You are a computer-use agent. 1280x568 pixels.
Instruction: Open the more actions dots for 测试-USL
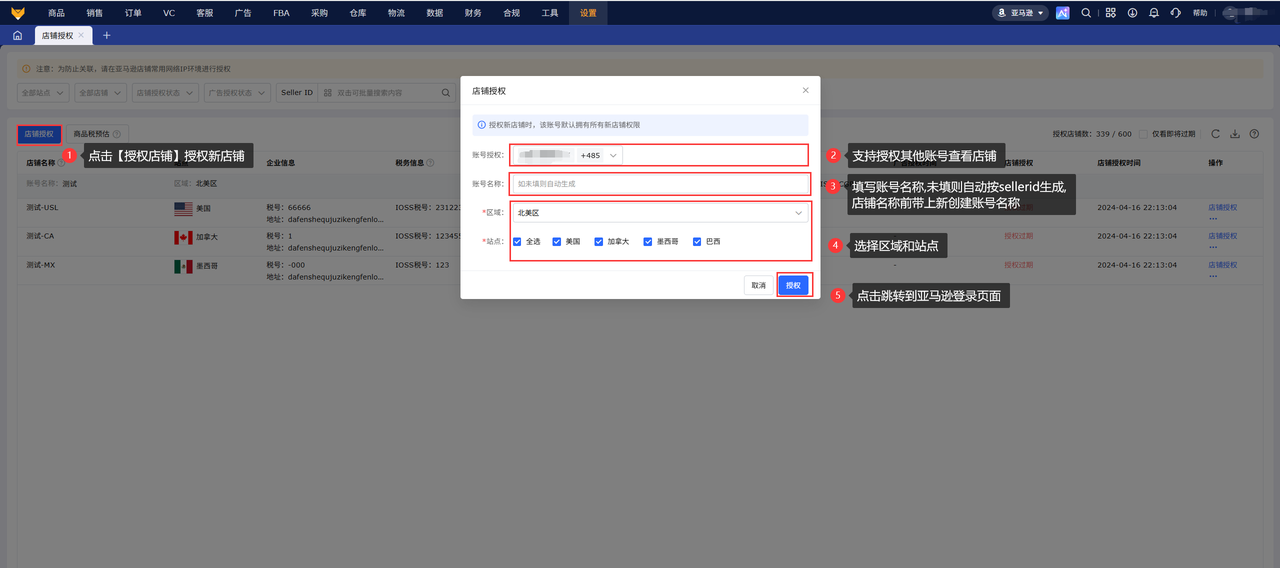click(x=1214, y=218)
